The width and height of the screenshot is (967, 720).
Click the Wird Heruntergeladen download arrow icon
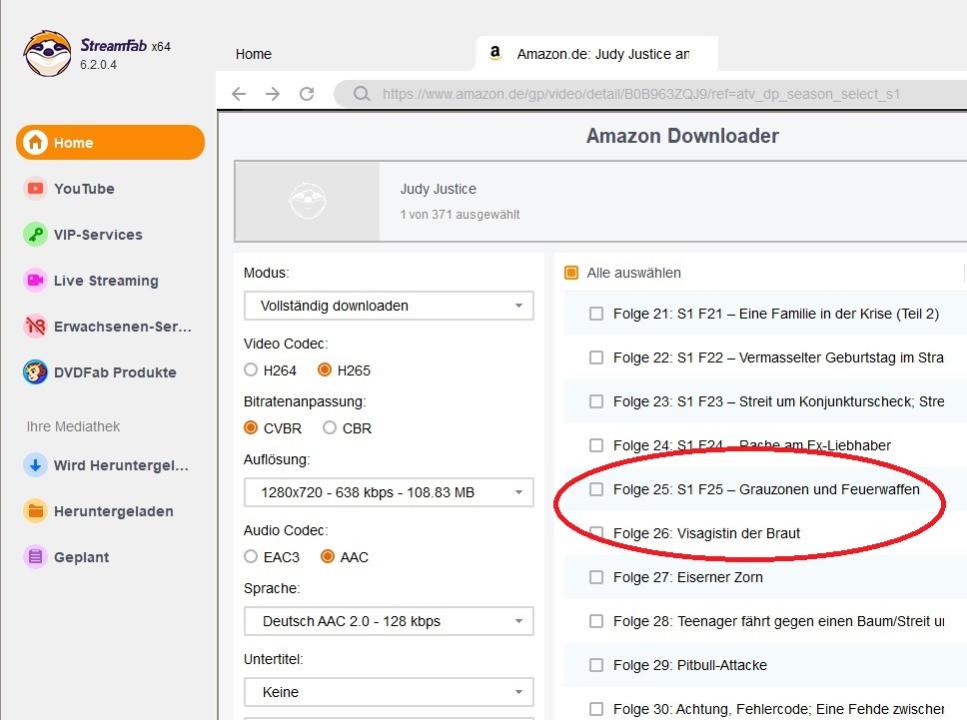(35, 465)
